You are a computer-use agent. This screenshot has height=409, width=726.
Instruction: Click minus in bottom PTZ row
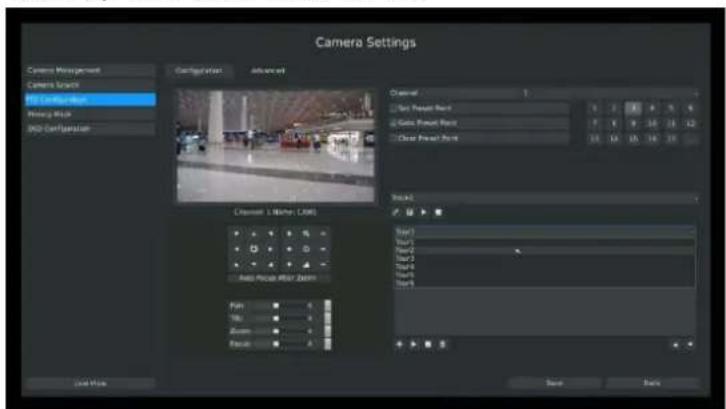(323, 265)
